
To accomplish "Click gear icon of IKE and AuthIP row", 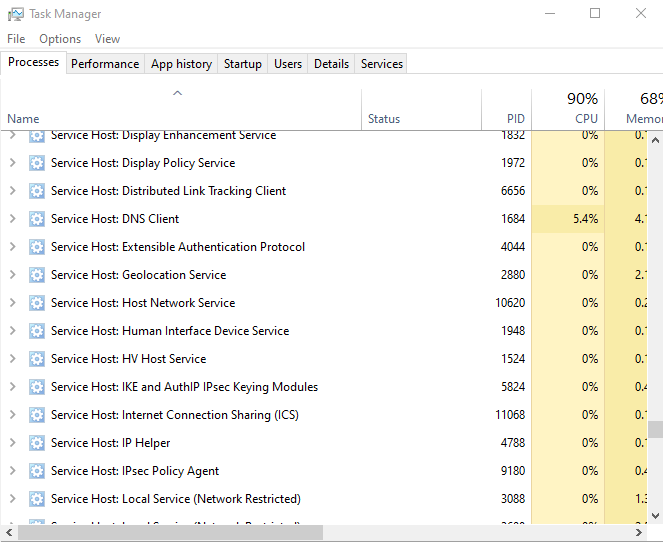I will 37,387.
